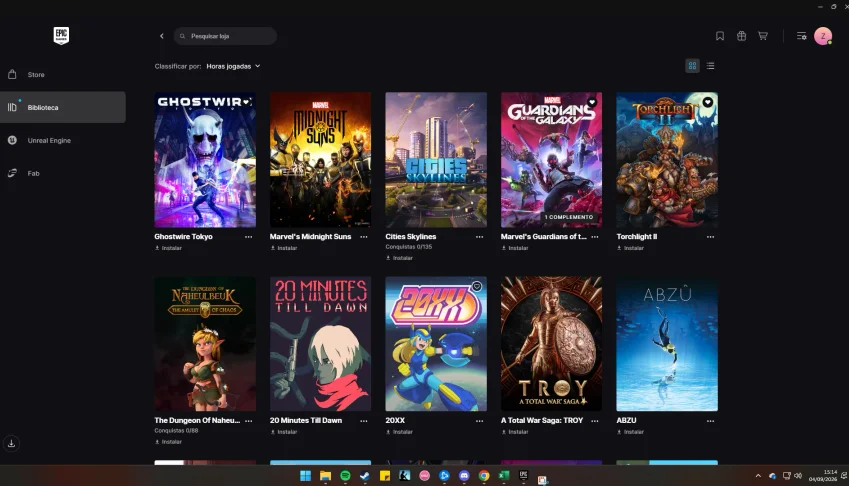Go back with the arrow button
Screen dimensions: 849x486
[x=161, y=36]
